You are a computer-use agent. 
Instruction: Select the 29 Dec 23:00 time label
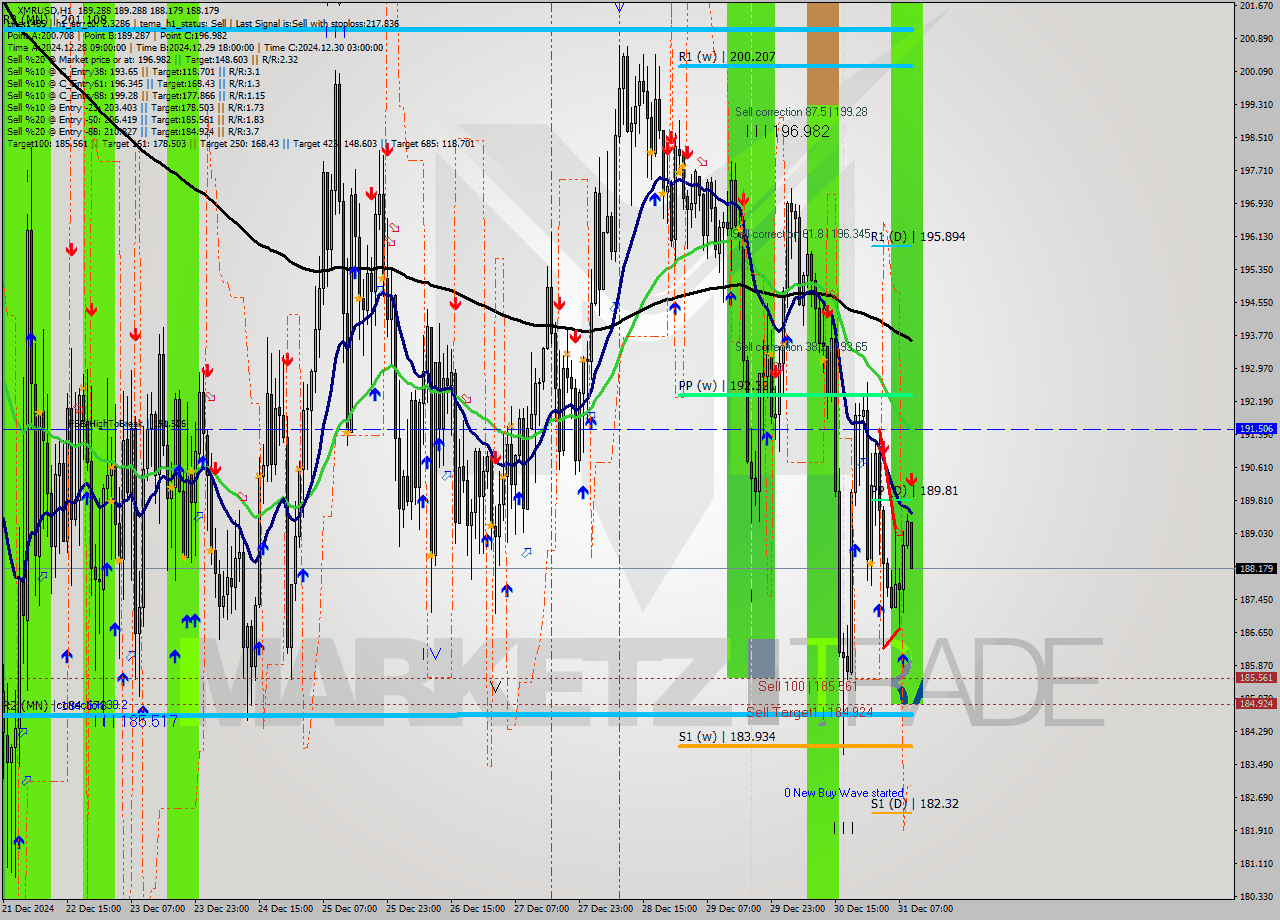[x=798, y=909]
